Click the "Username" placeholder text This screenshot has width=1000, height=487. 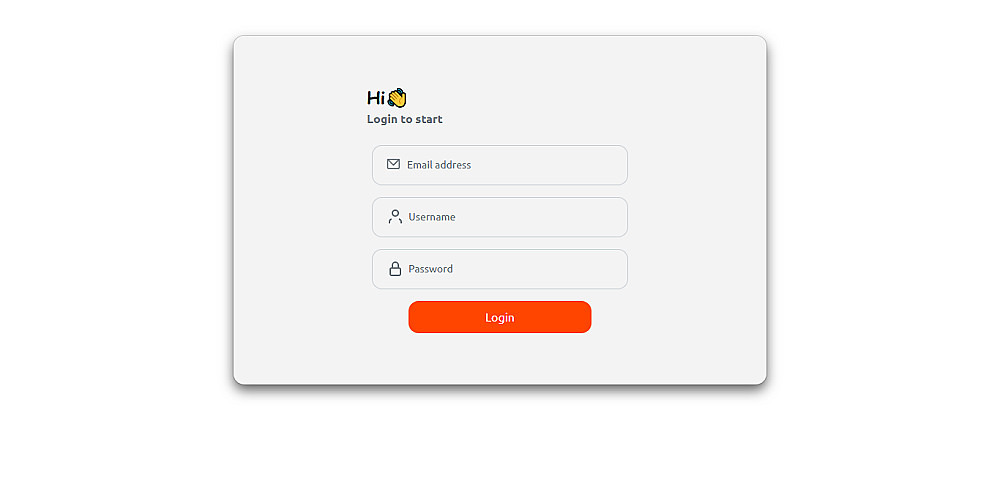432,217
